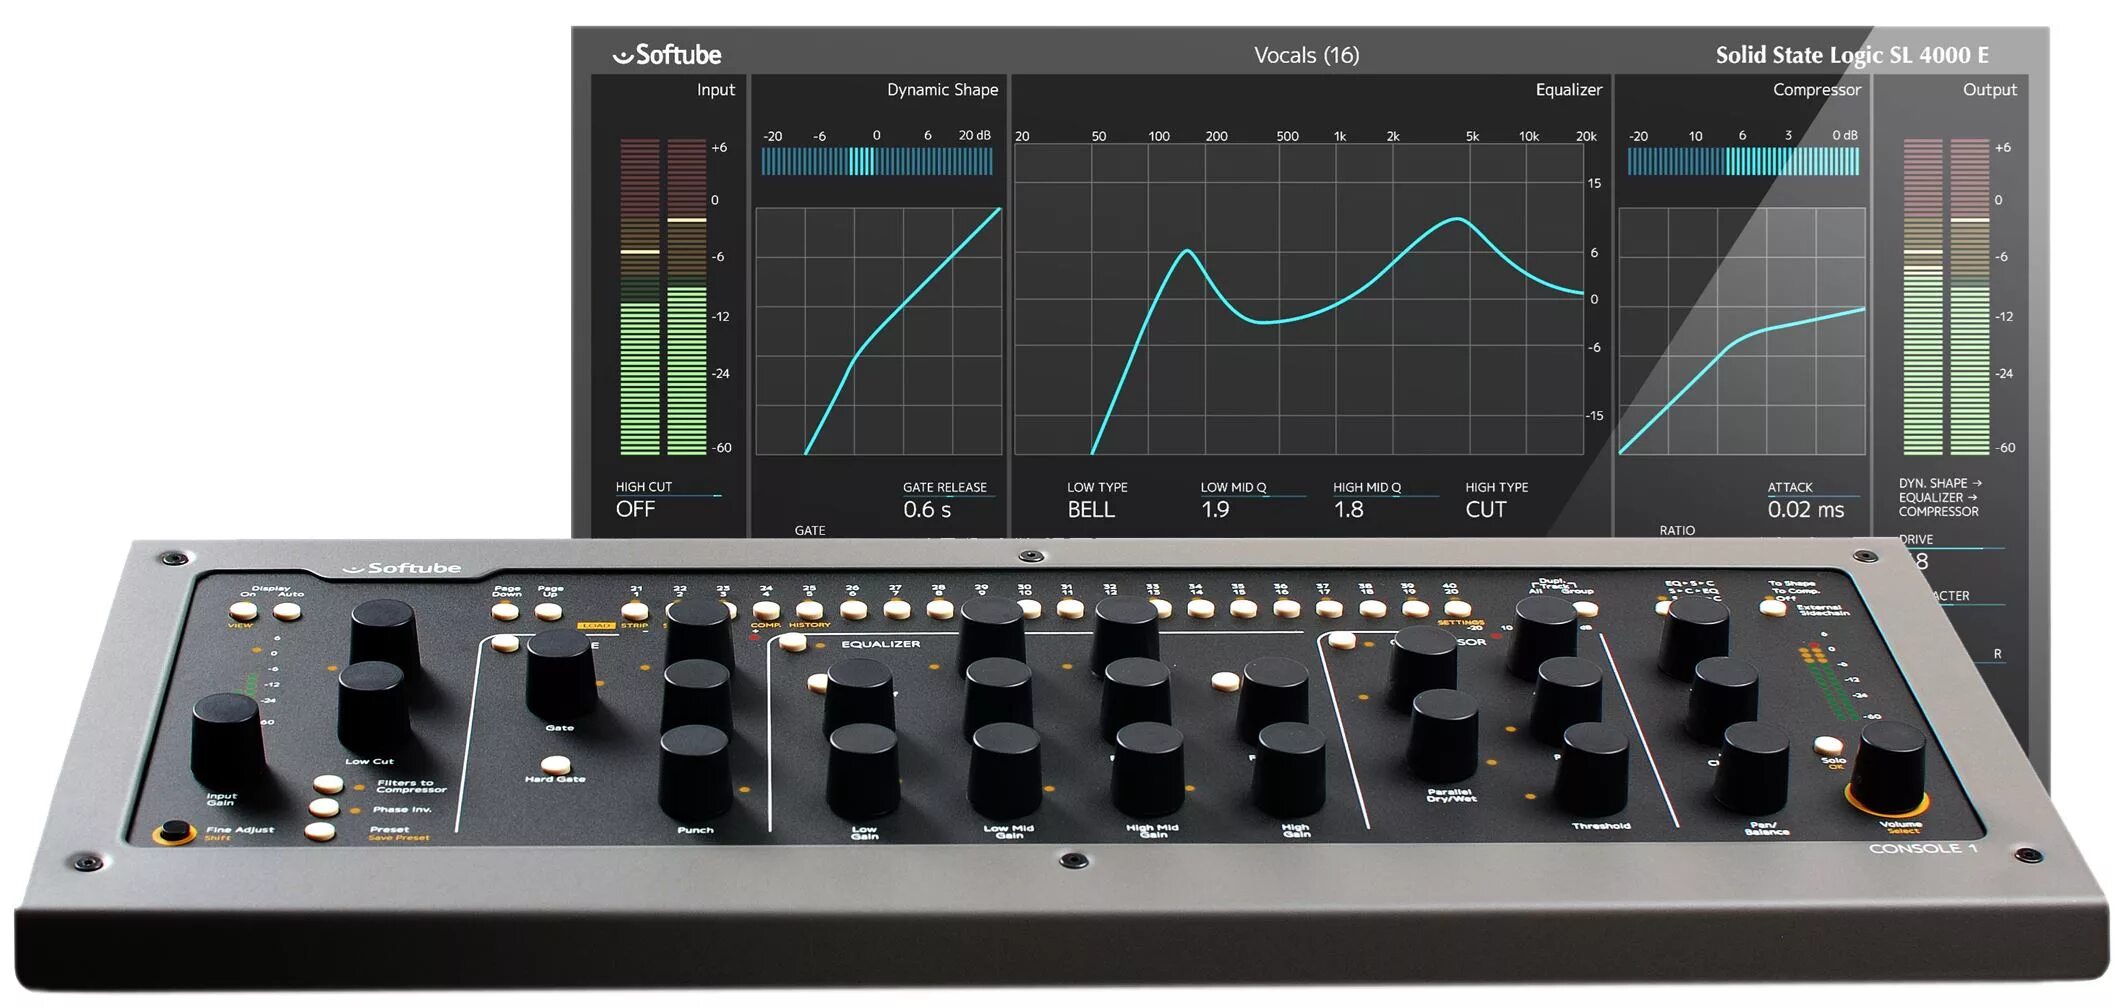This screenshot has width=2121, height=1008.
Task: Push the Page Up button
Action: [x=547, y=610]
